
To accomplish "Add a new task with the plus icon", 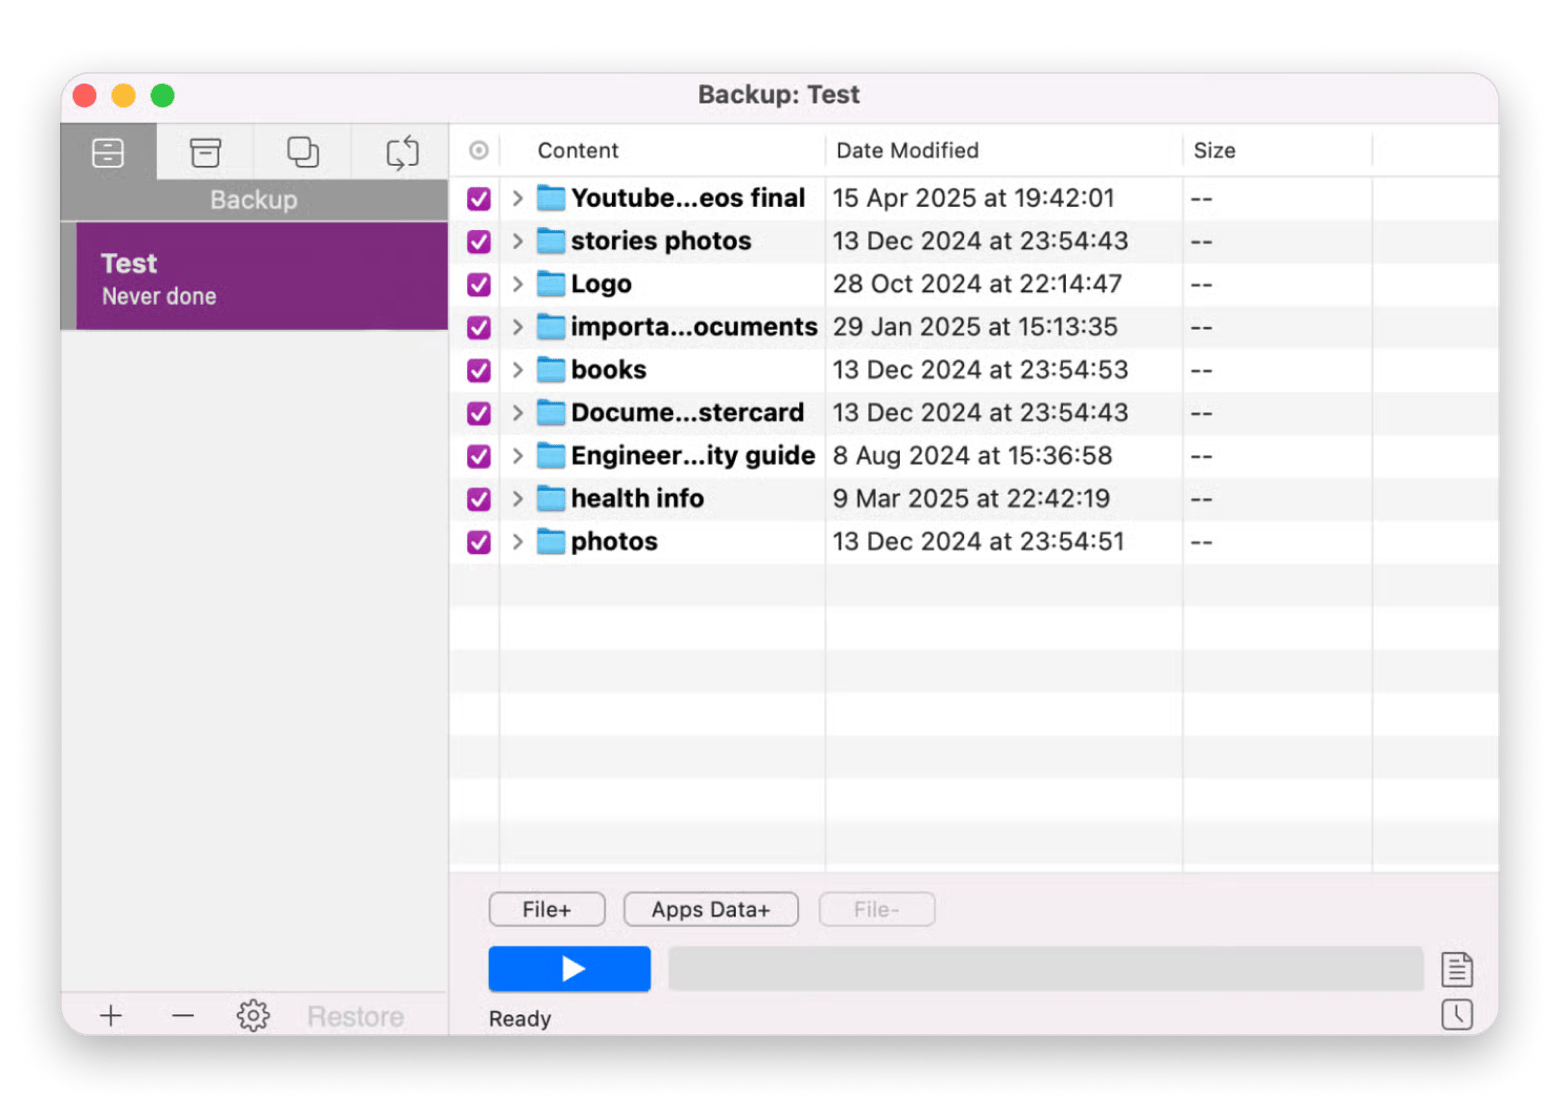I will point(111,1015).
